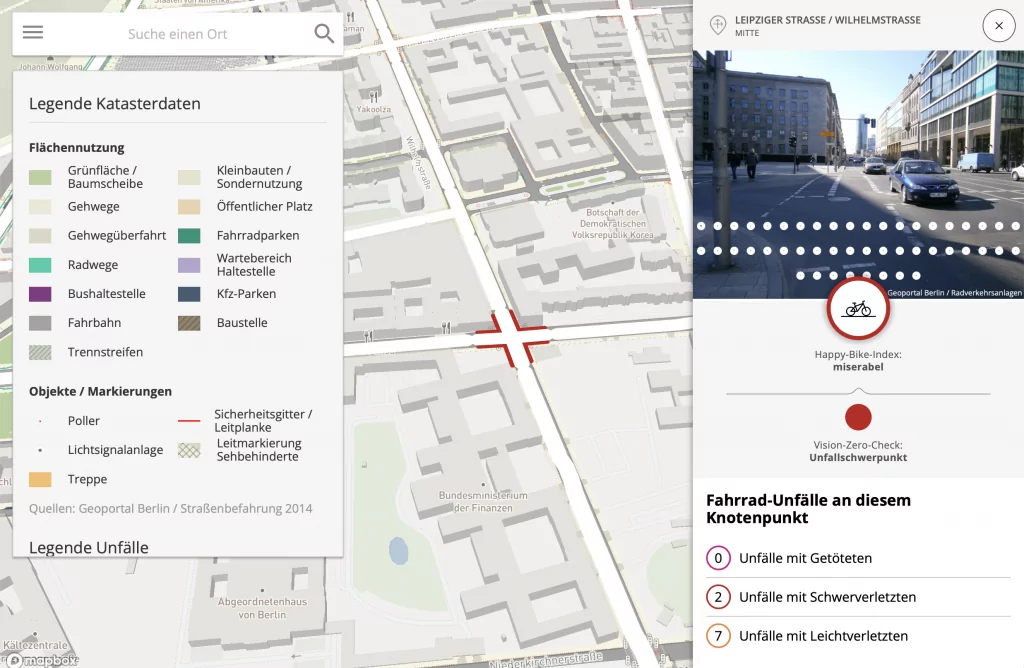Click the magnifier search icon
1024x668 pixels.
pyautogui.click(x=323, y=32)
